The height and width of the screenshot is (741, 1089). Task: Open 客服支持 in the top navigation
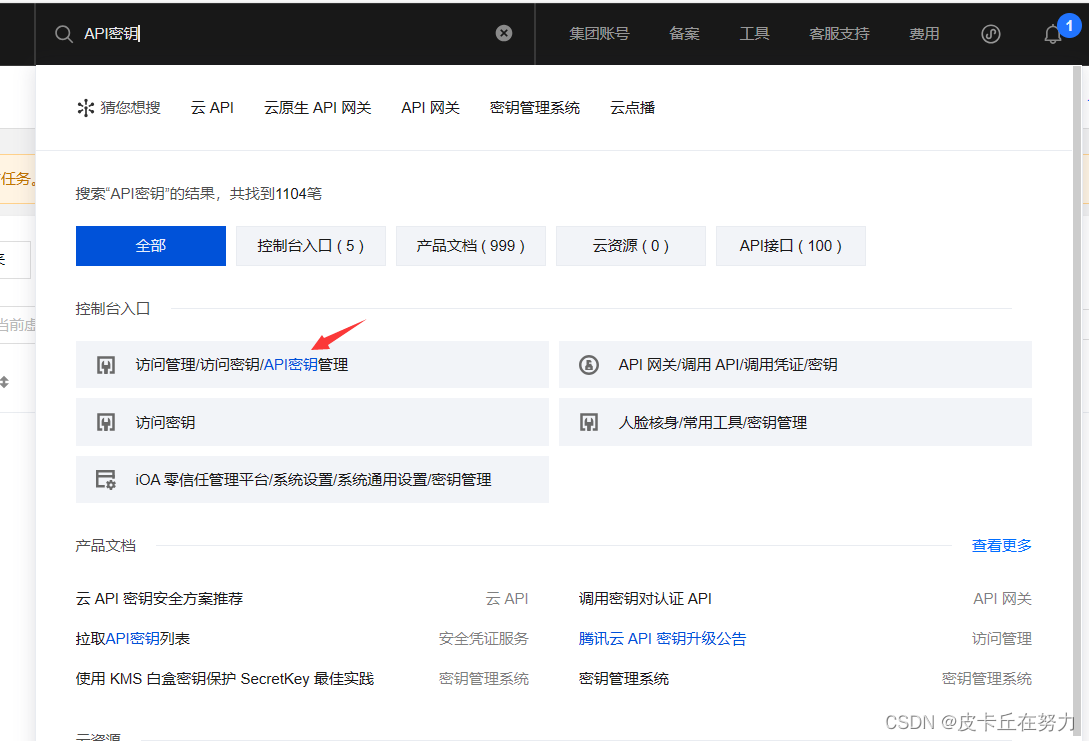(839, 33)
